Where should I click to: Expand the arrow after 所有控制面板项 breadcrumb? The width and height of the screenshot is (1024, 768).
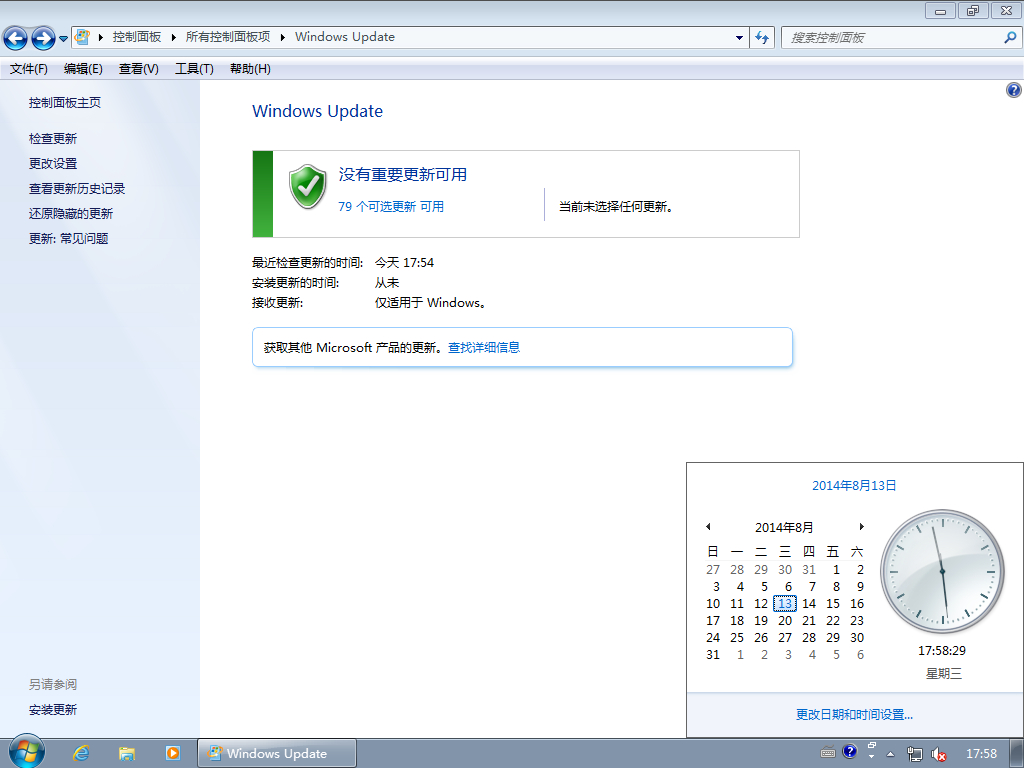click(283, 37)
